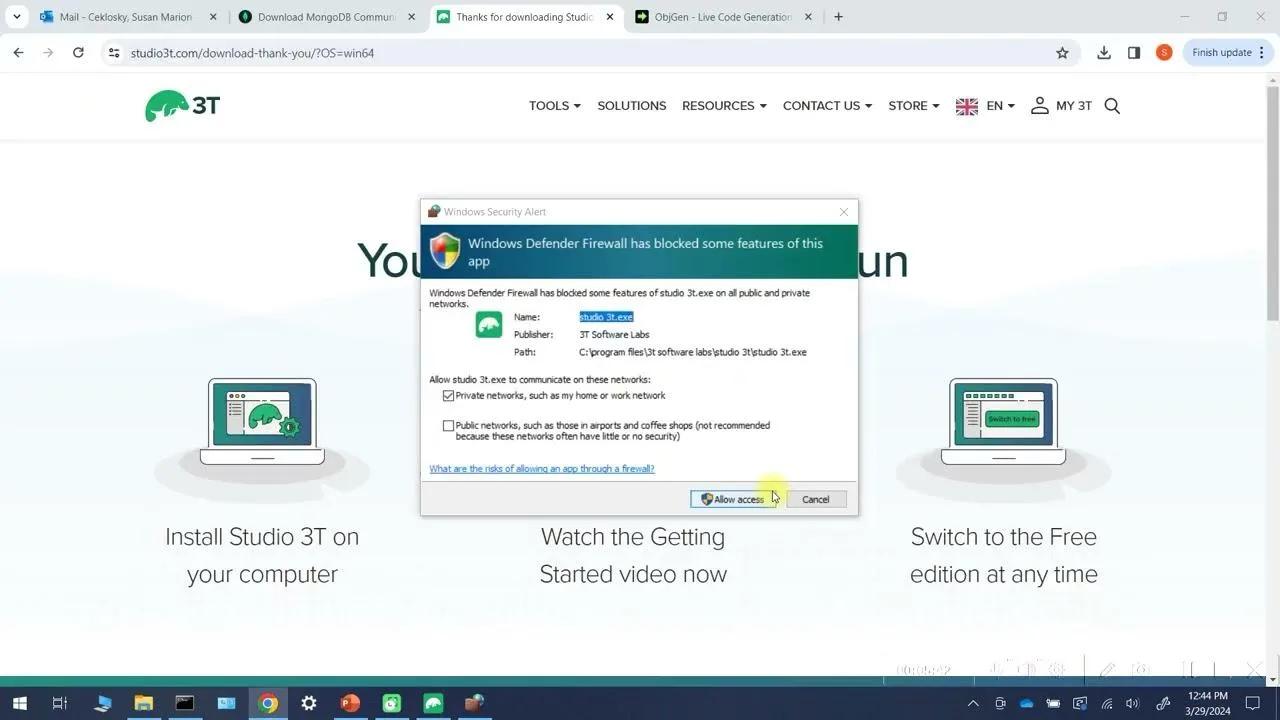Screen dimensions: 1280x720
Task: Open the Chrome profile avatar
Action: pyautogui.click(x=1164, y=53)
